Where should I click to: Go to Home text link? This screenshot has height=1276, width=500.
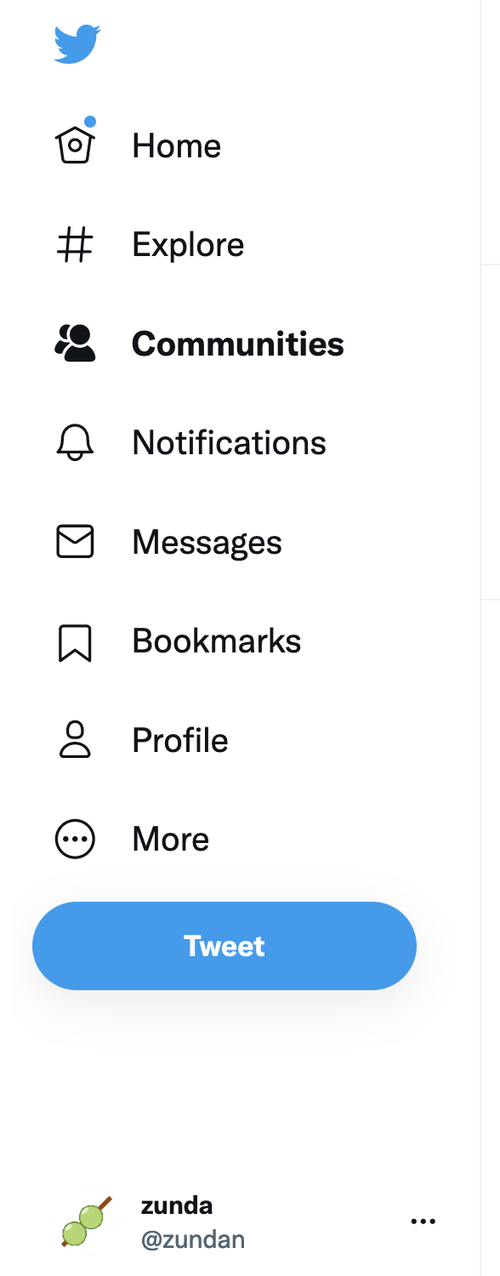coord(177,146)
